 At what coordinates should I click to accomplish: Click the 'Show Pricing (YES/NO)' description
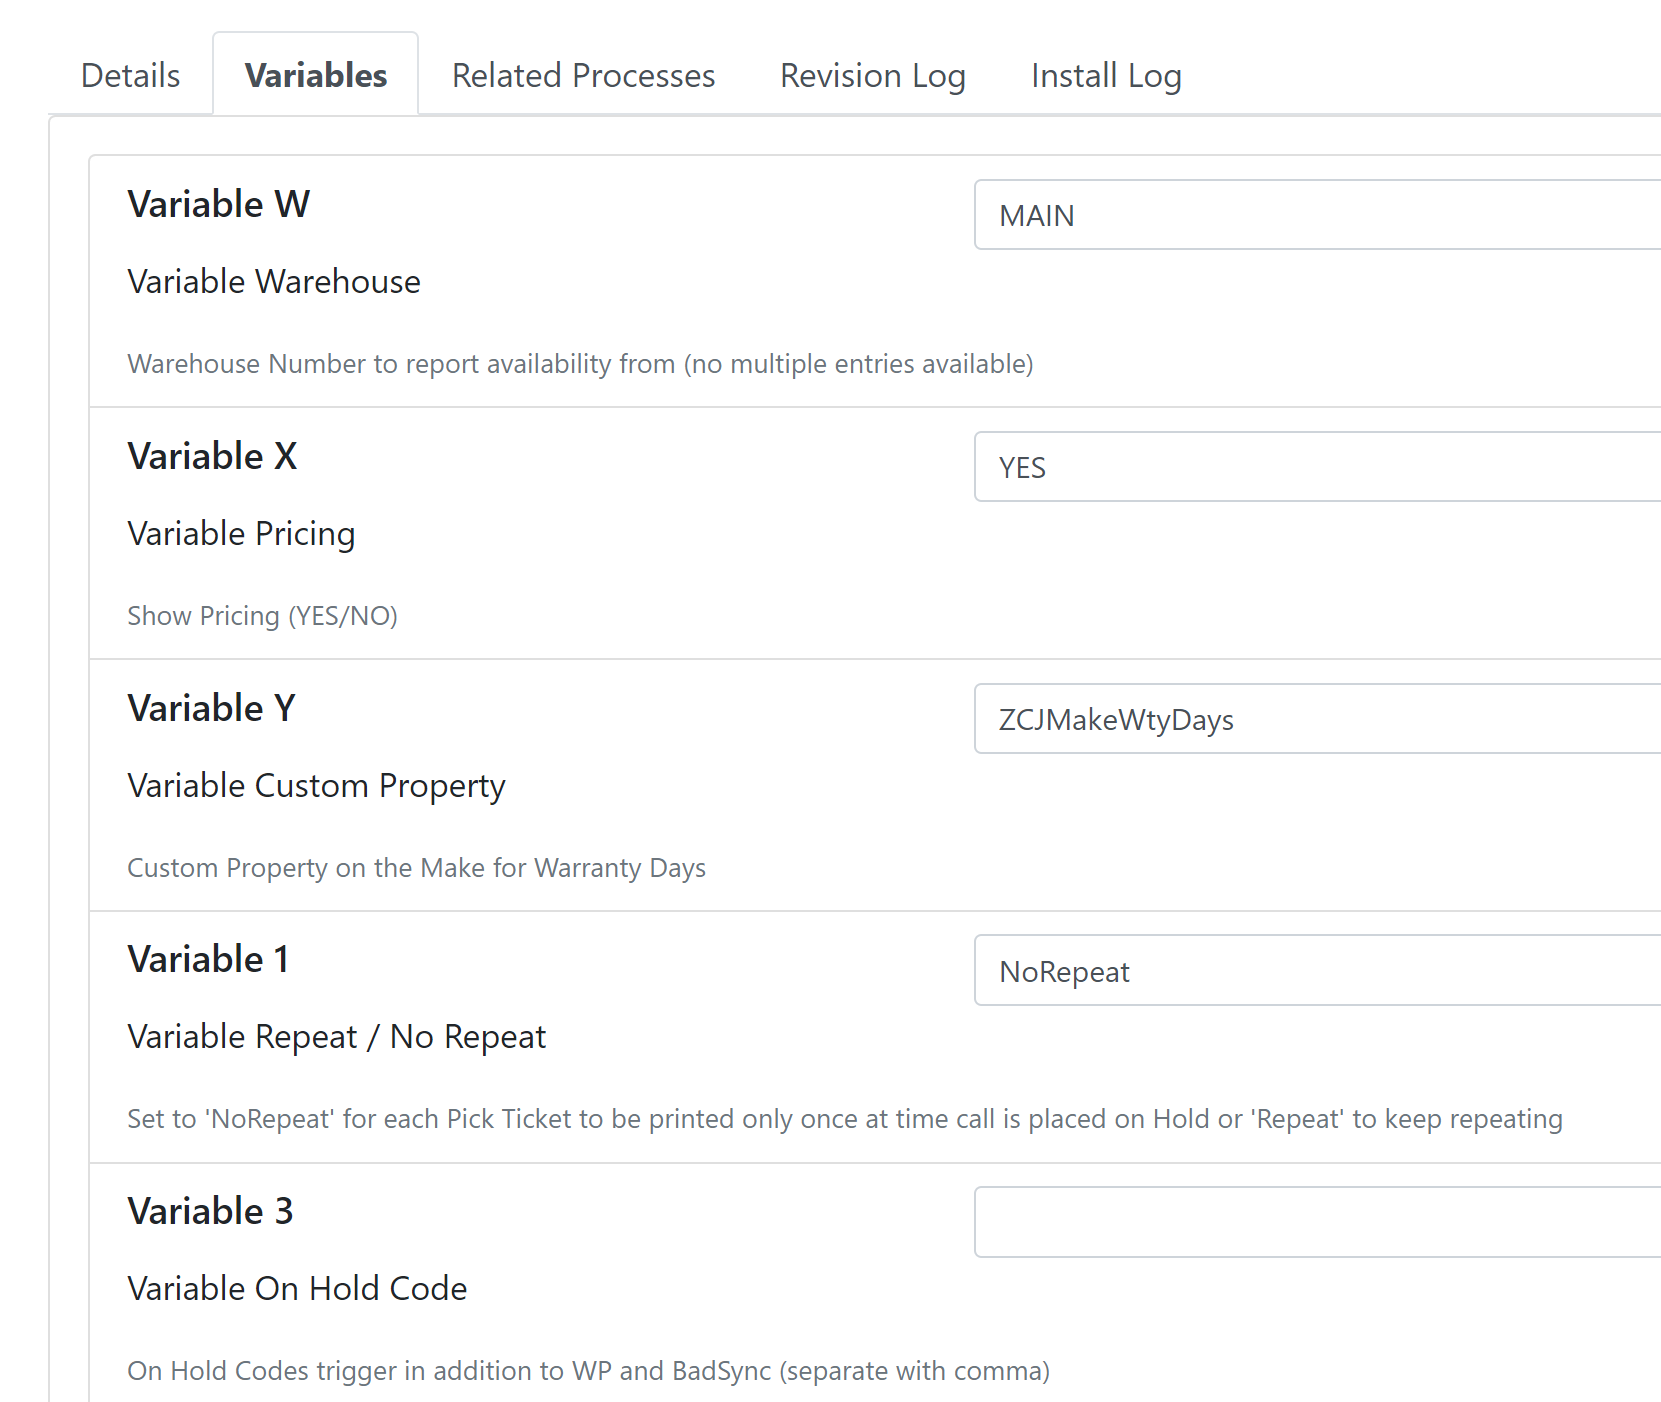click(262, 616)
